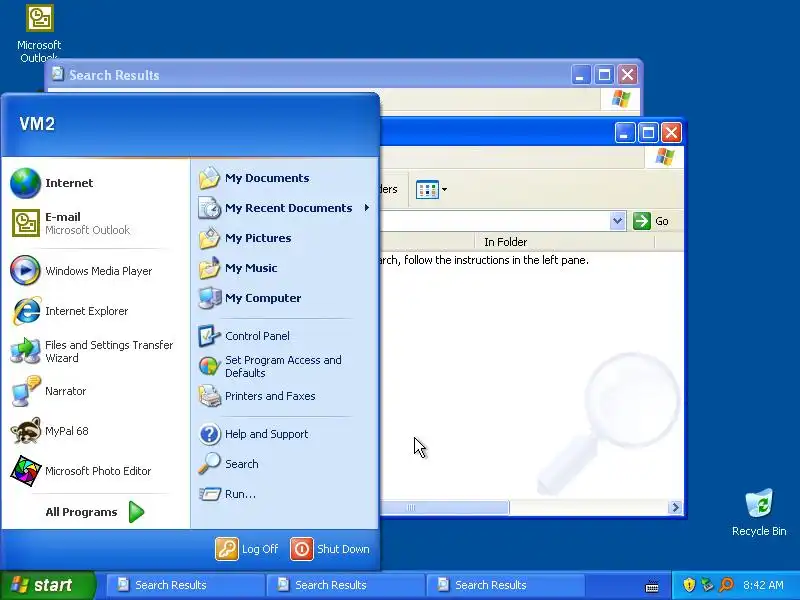800x600 pixels.
Task: Expand My Recent Documents submenu
Action: 285,208
